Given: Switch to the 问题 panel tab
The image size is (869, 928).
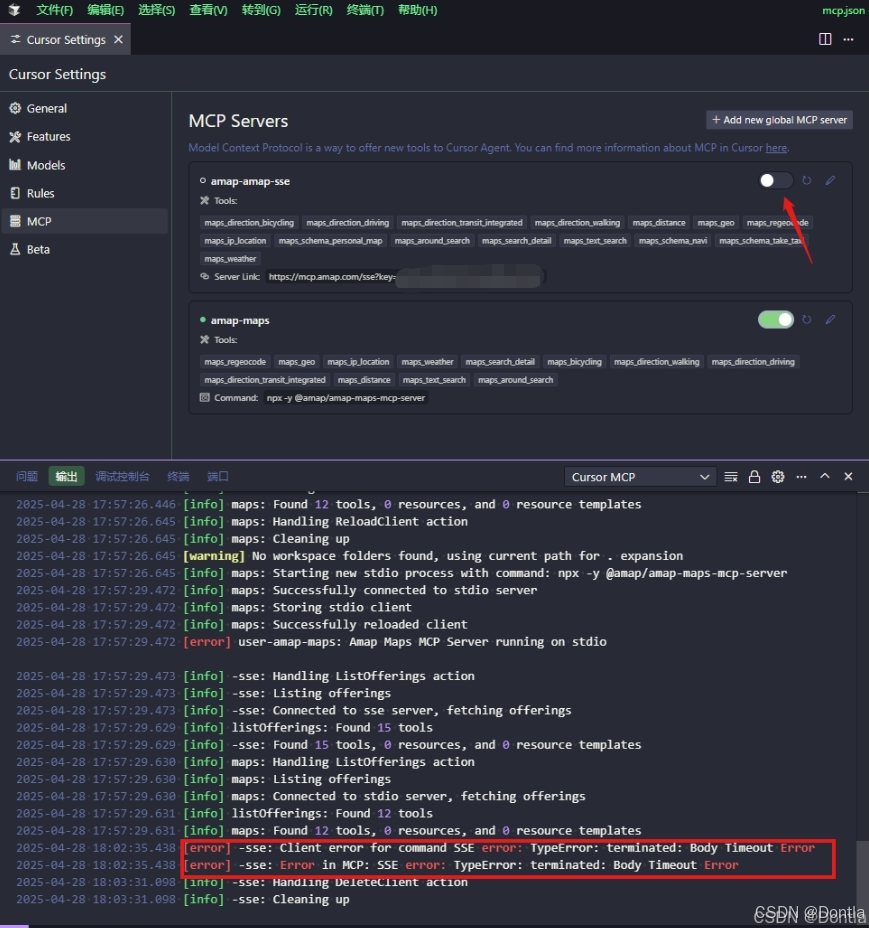Looking at the screenshot, I should tap(27, 476).
